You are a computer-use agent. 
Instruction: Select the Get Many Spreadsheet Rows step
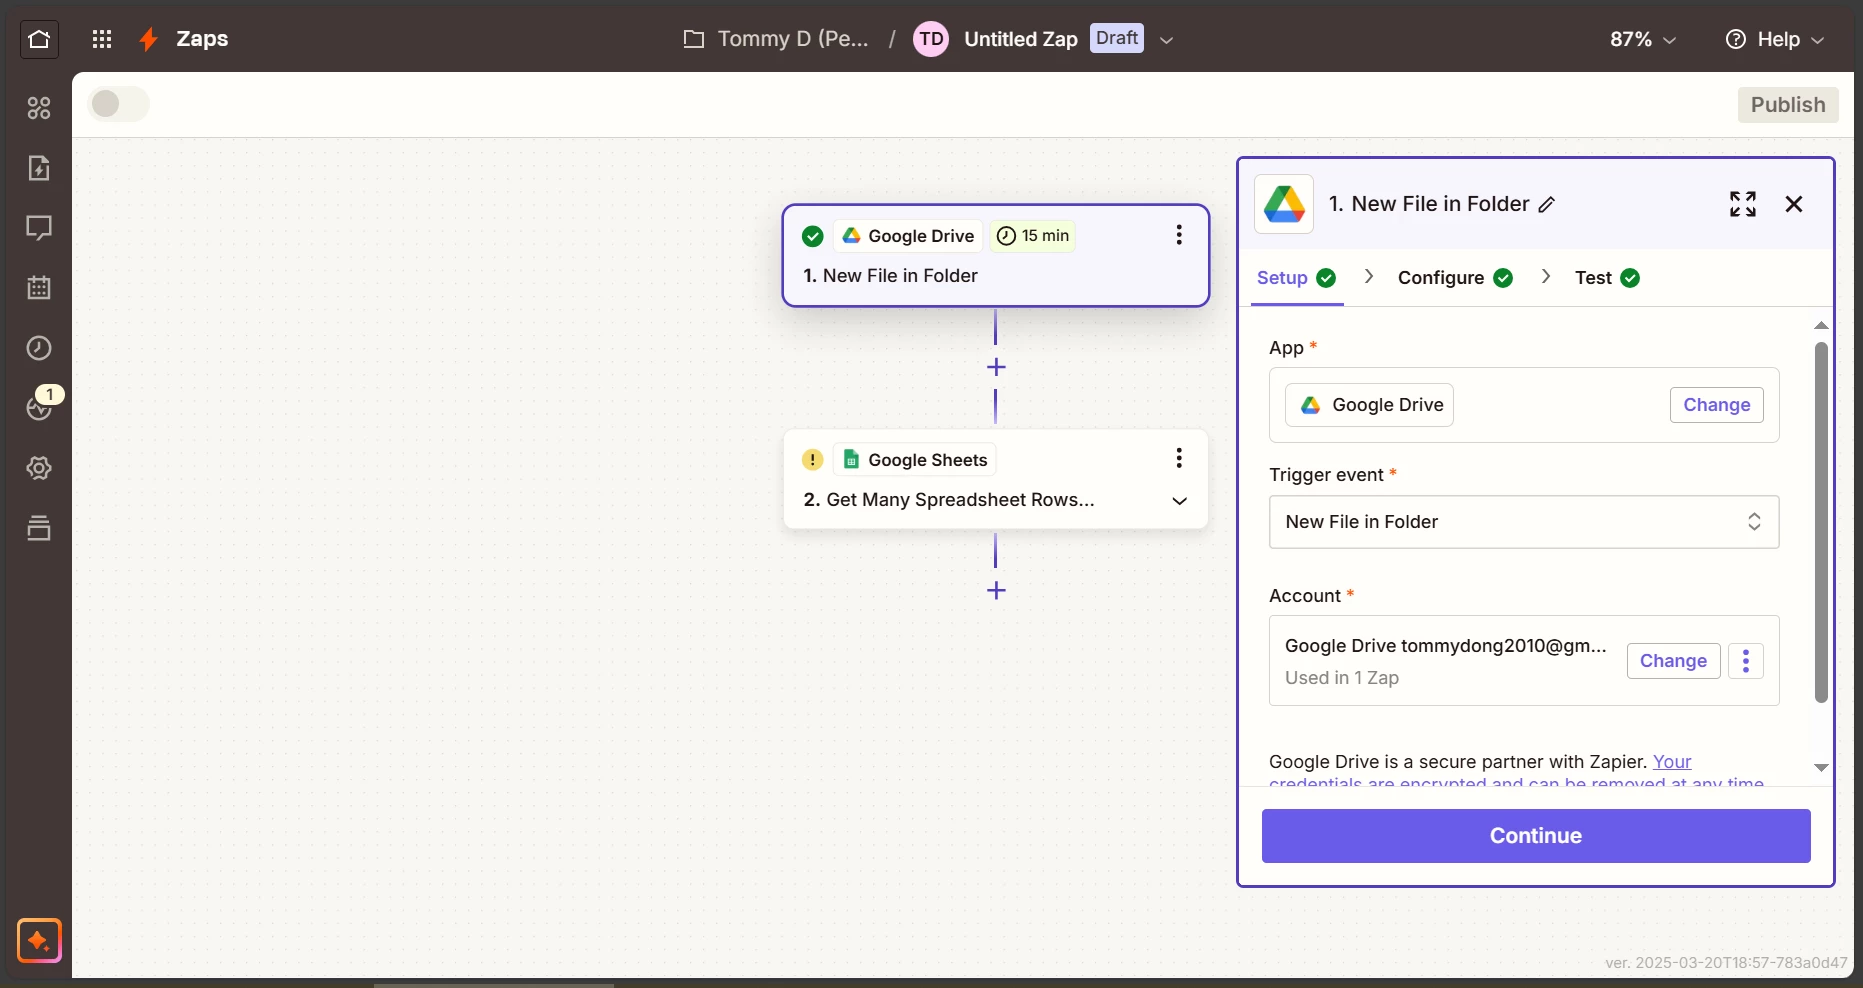tap(996, 479)
